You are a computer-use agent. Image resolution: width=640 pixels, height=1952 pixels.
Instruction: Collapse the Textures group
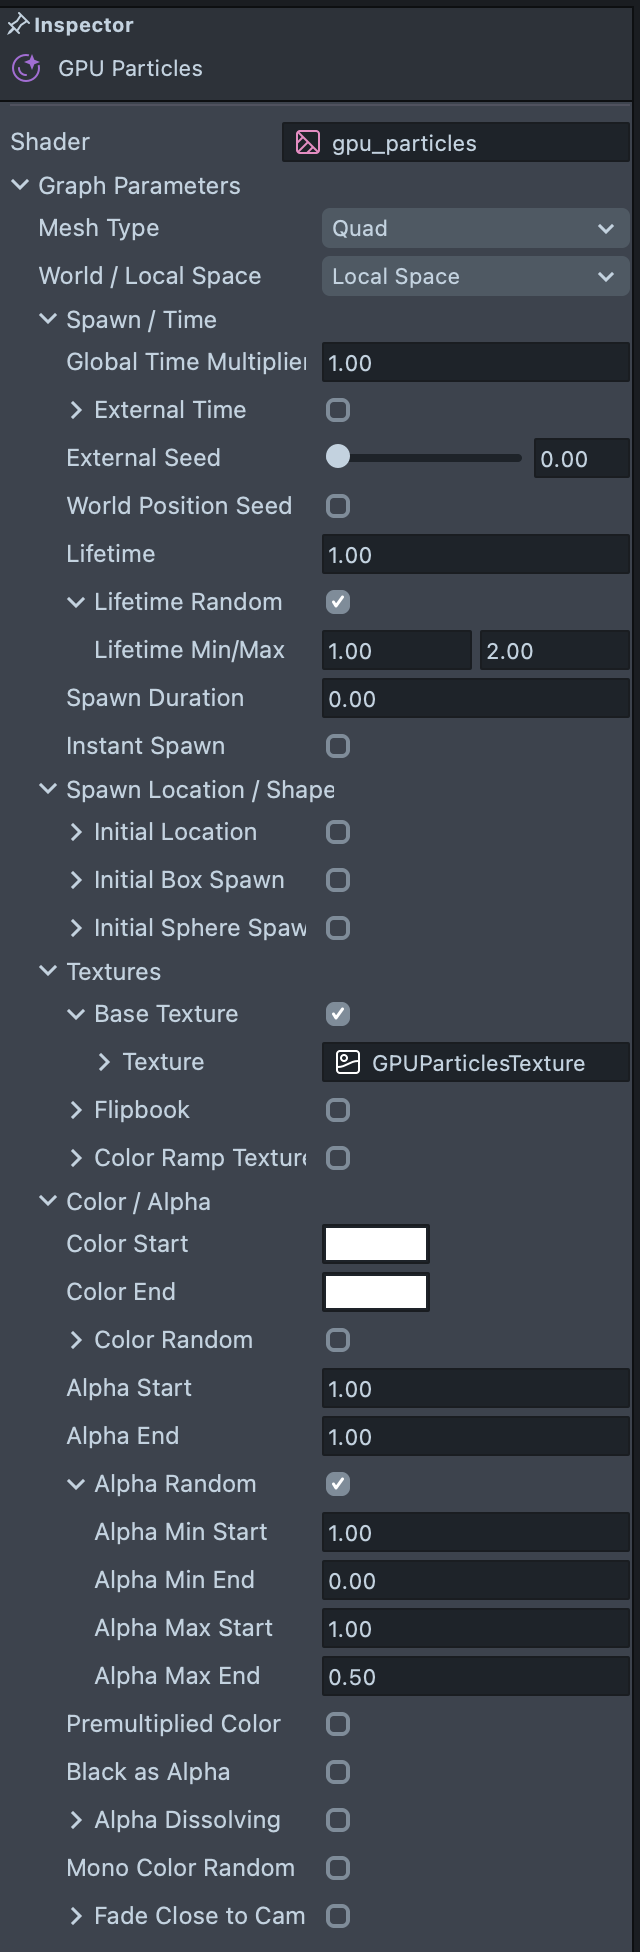pos(48,972)
